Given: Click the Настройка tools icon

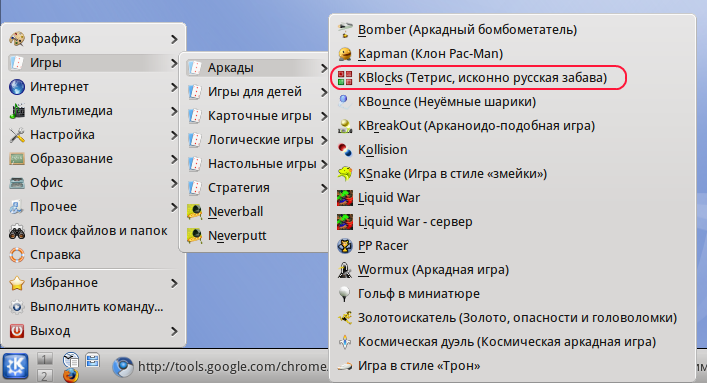Looking at the screenshot, I should click(x=17, y=134).
